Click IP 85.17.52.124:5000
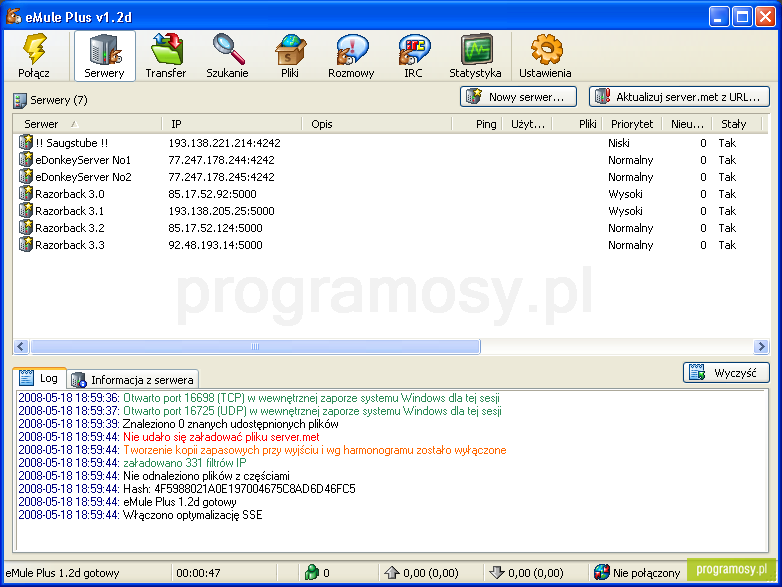The height and width of the screenshot is (587, 782). 215,228
